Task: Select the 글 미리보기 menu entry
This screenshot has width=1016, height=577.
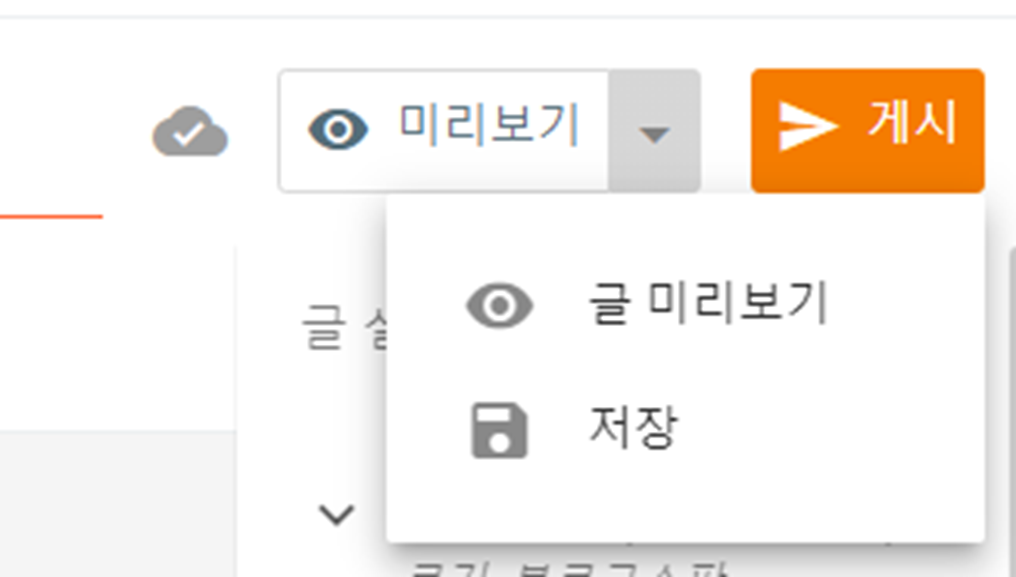Action: 686,305
